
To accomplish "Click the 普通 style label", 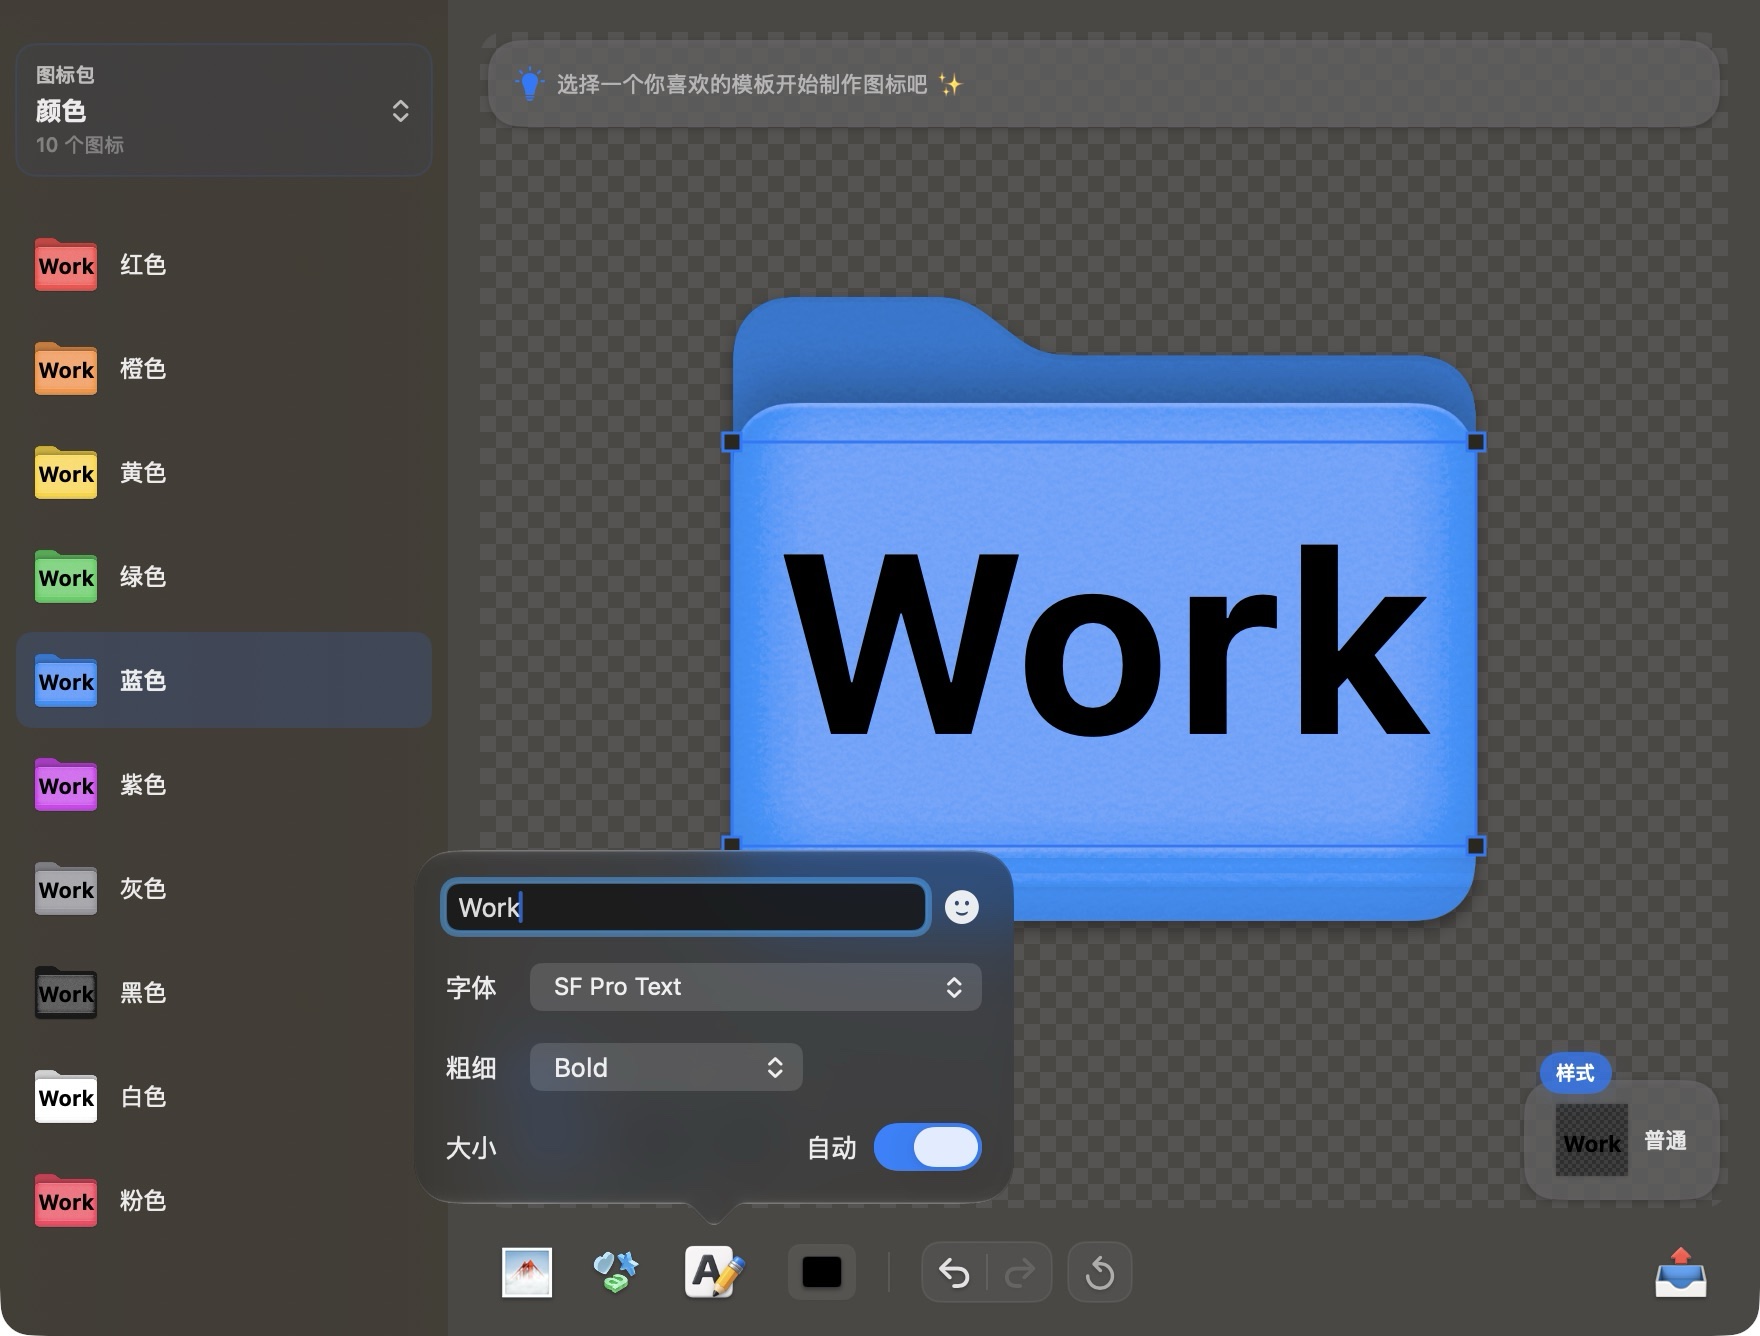I will tap(1665, 1141).
